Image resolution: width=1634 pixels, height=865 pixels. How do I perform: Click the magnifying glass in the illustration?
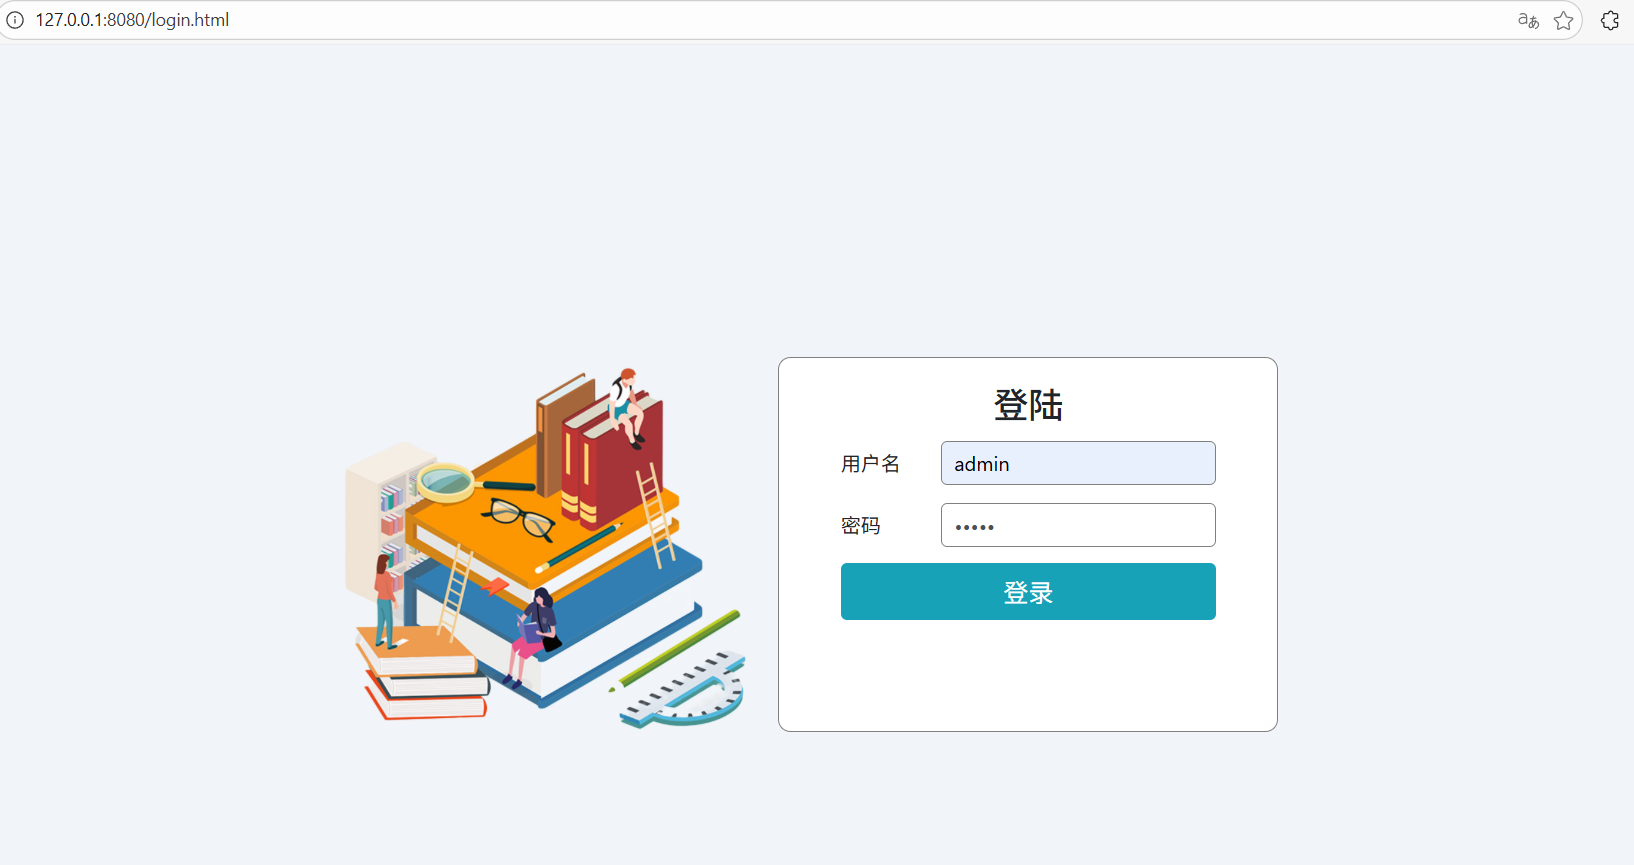pyautogui.click(x=472, y=483)
